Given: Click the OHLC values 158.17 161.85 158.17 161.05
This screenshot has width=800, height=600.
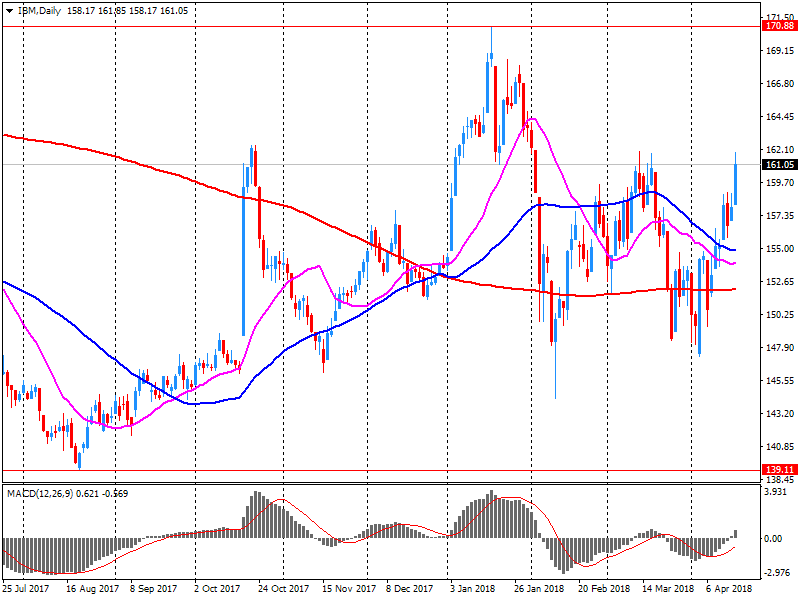Looking at the screenshot, I should (x=128, y=11).
